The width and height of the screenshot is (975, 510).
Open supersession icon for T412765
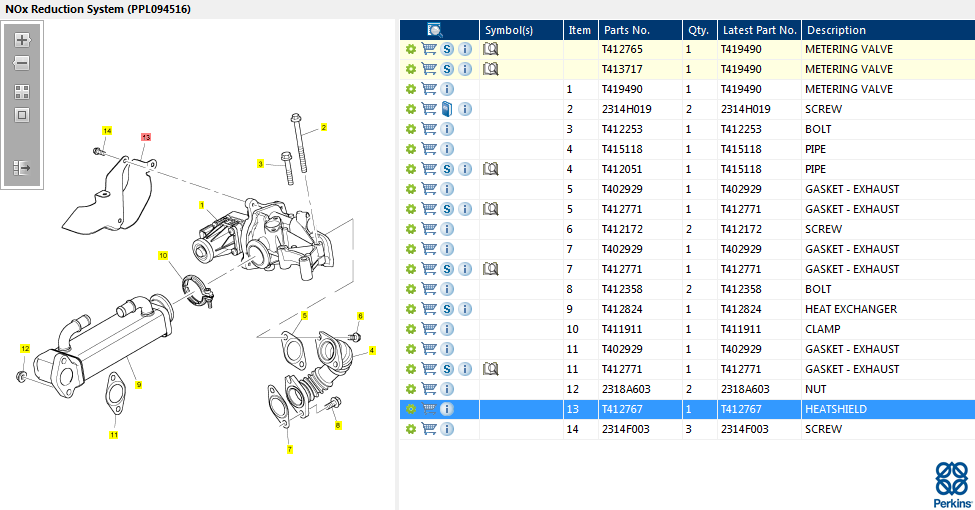tap(447, 49)
